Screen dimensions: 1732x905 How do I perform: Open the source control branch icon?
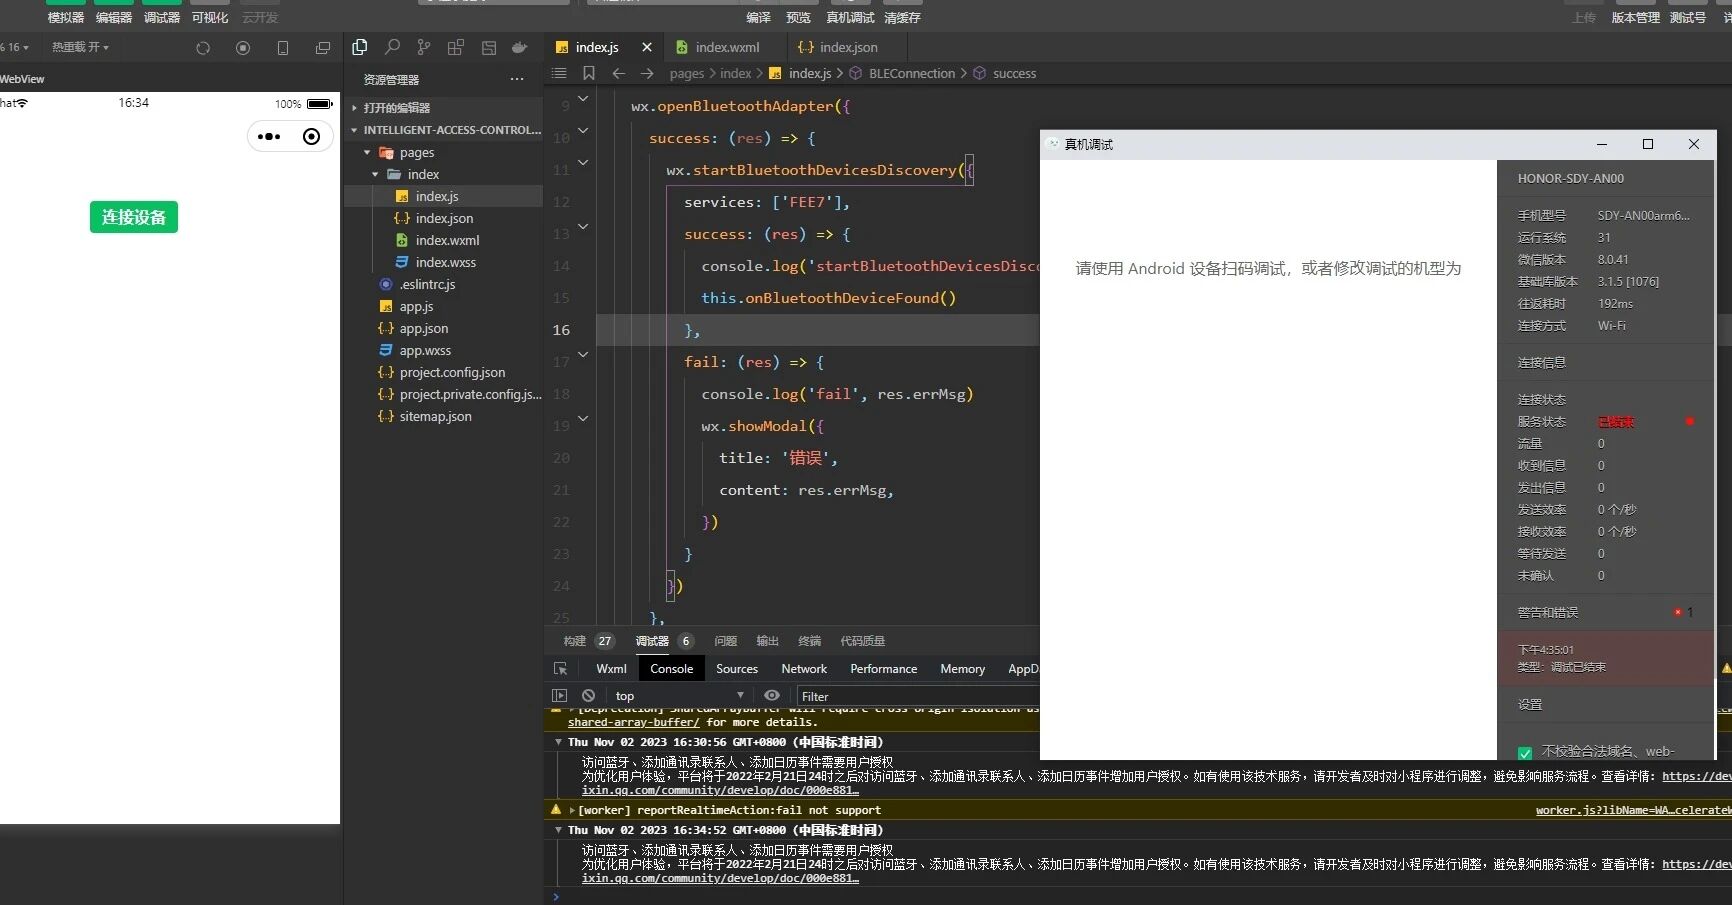(x=424, y=47)
